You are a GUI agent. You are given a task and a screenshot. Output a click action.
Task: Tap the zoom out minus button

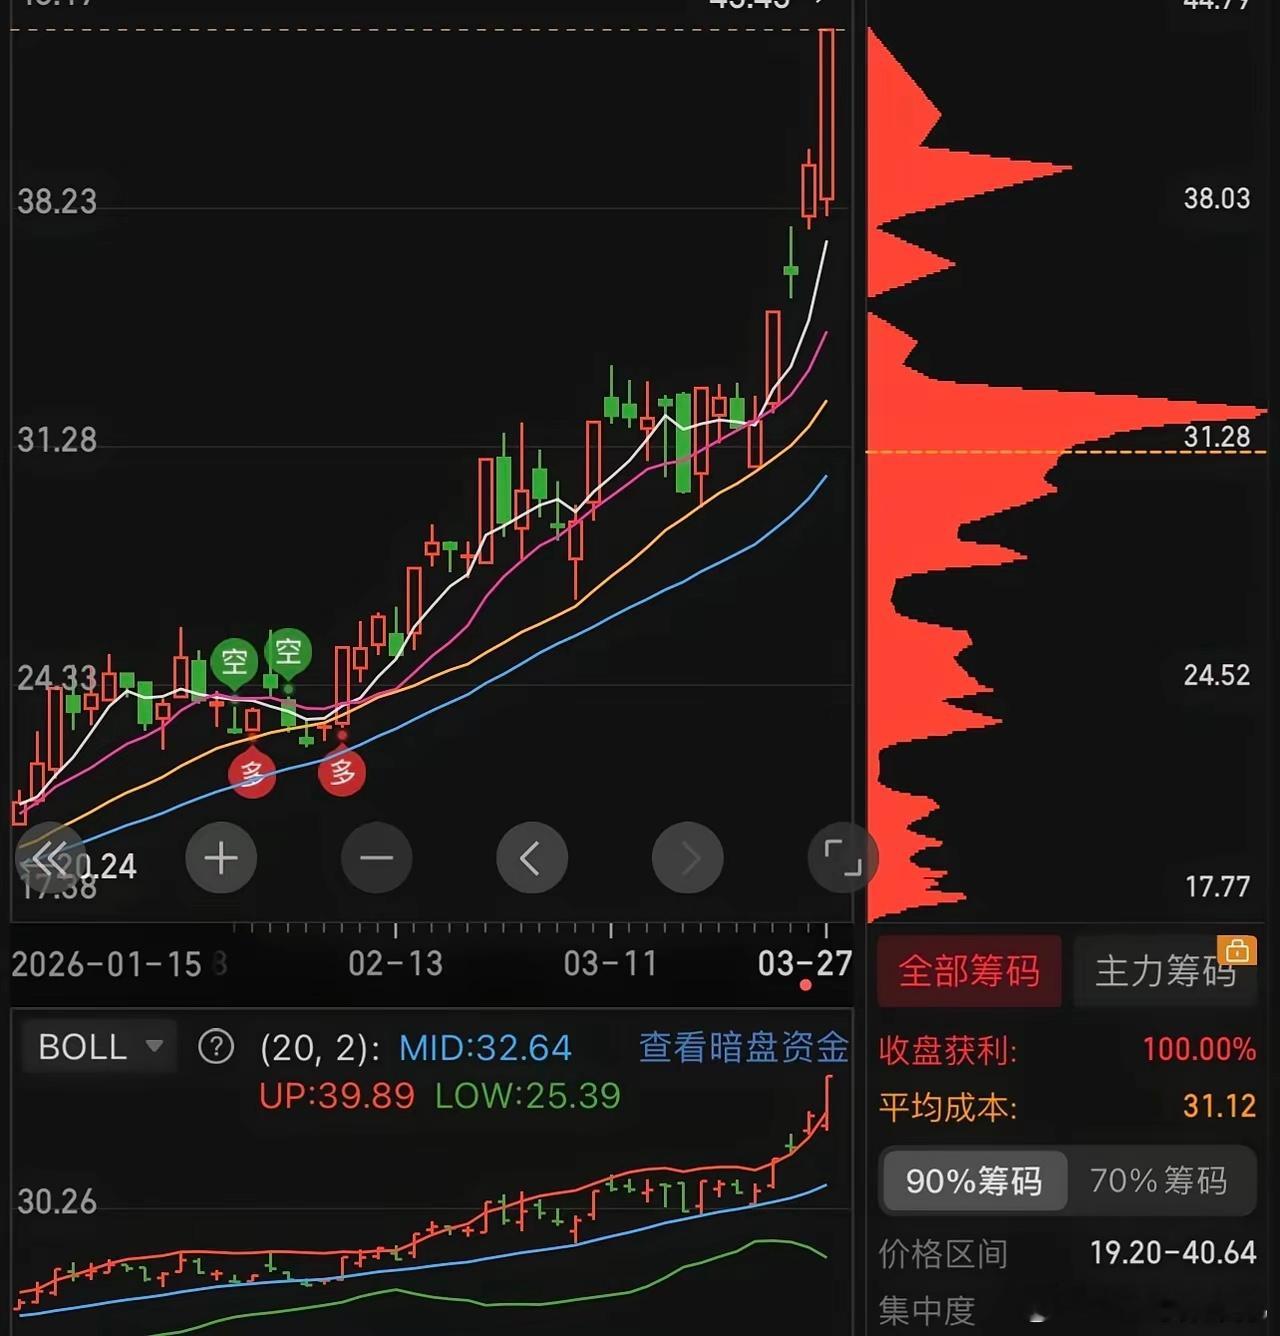click(x=376, y=858)
